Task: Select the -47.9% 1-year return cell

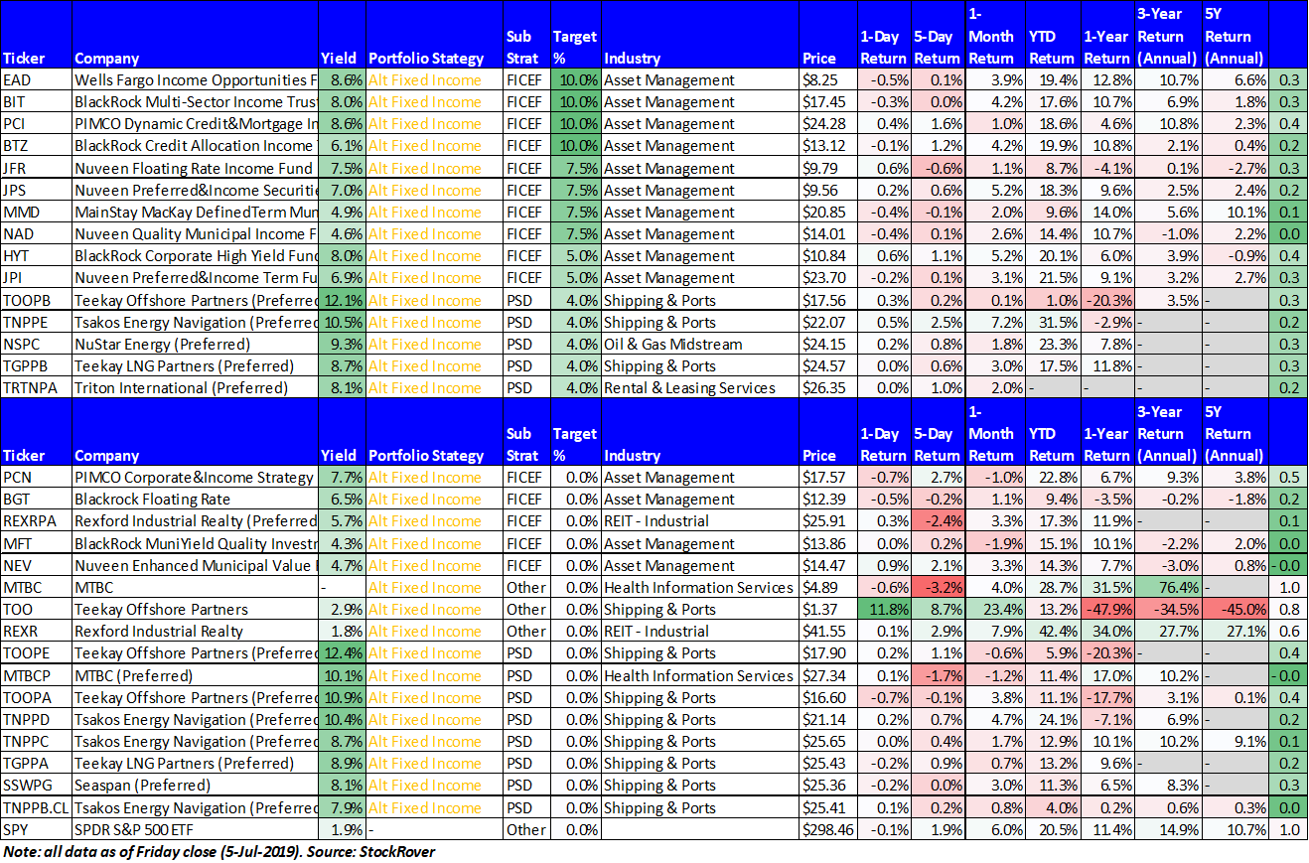Action: coord(1107,609)
